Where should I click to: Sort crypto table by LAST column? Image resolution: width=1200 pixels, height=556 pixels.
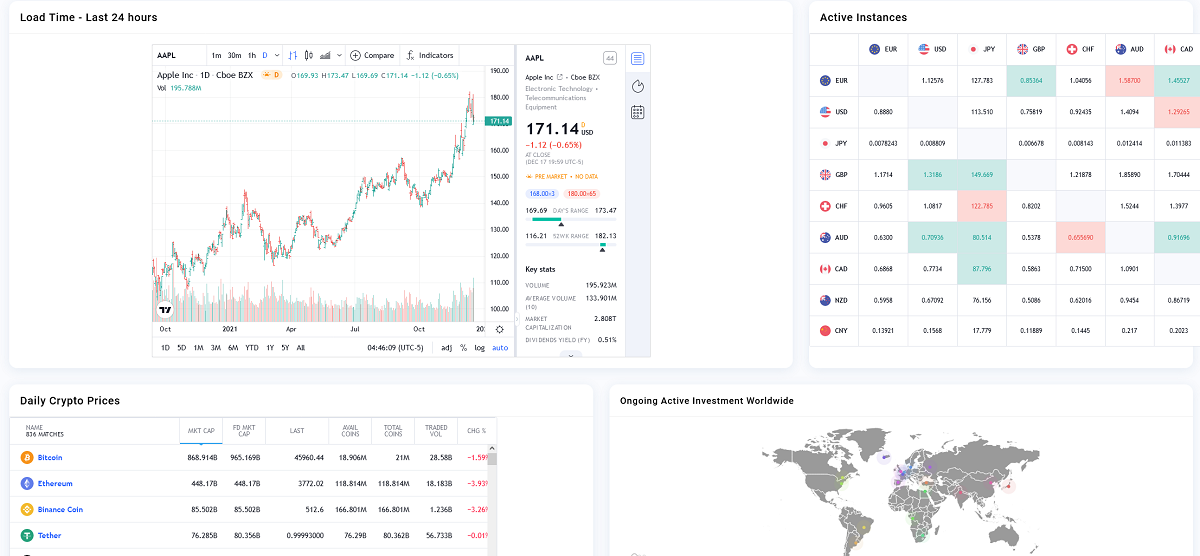(297, 431)
